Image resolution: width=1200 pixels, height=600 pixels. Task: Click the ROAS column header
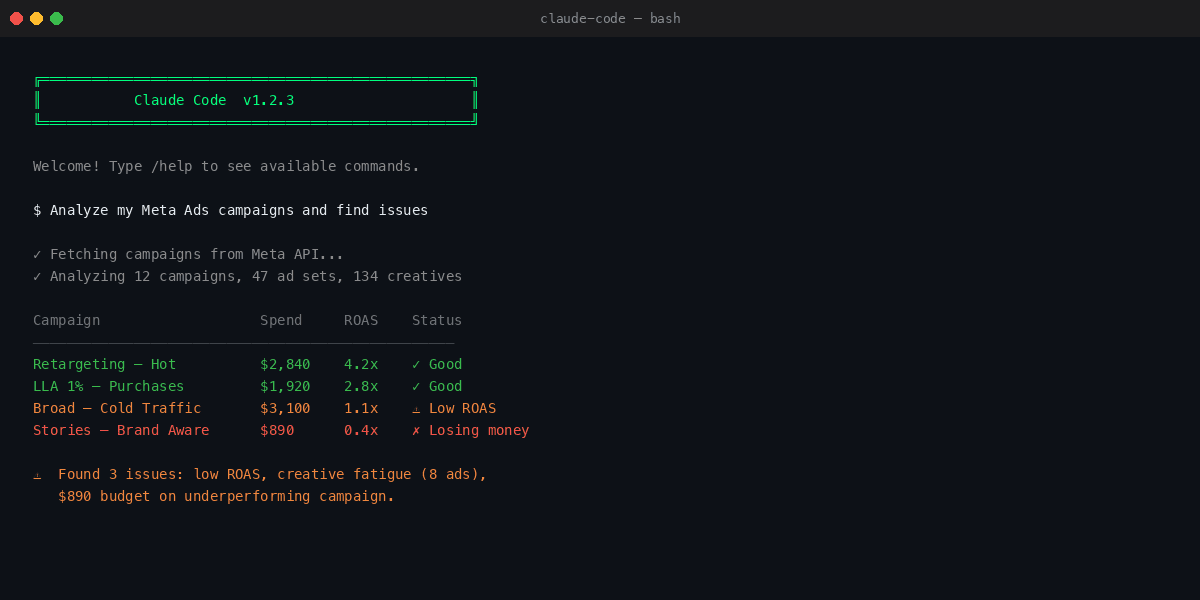361,320
